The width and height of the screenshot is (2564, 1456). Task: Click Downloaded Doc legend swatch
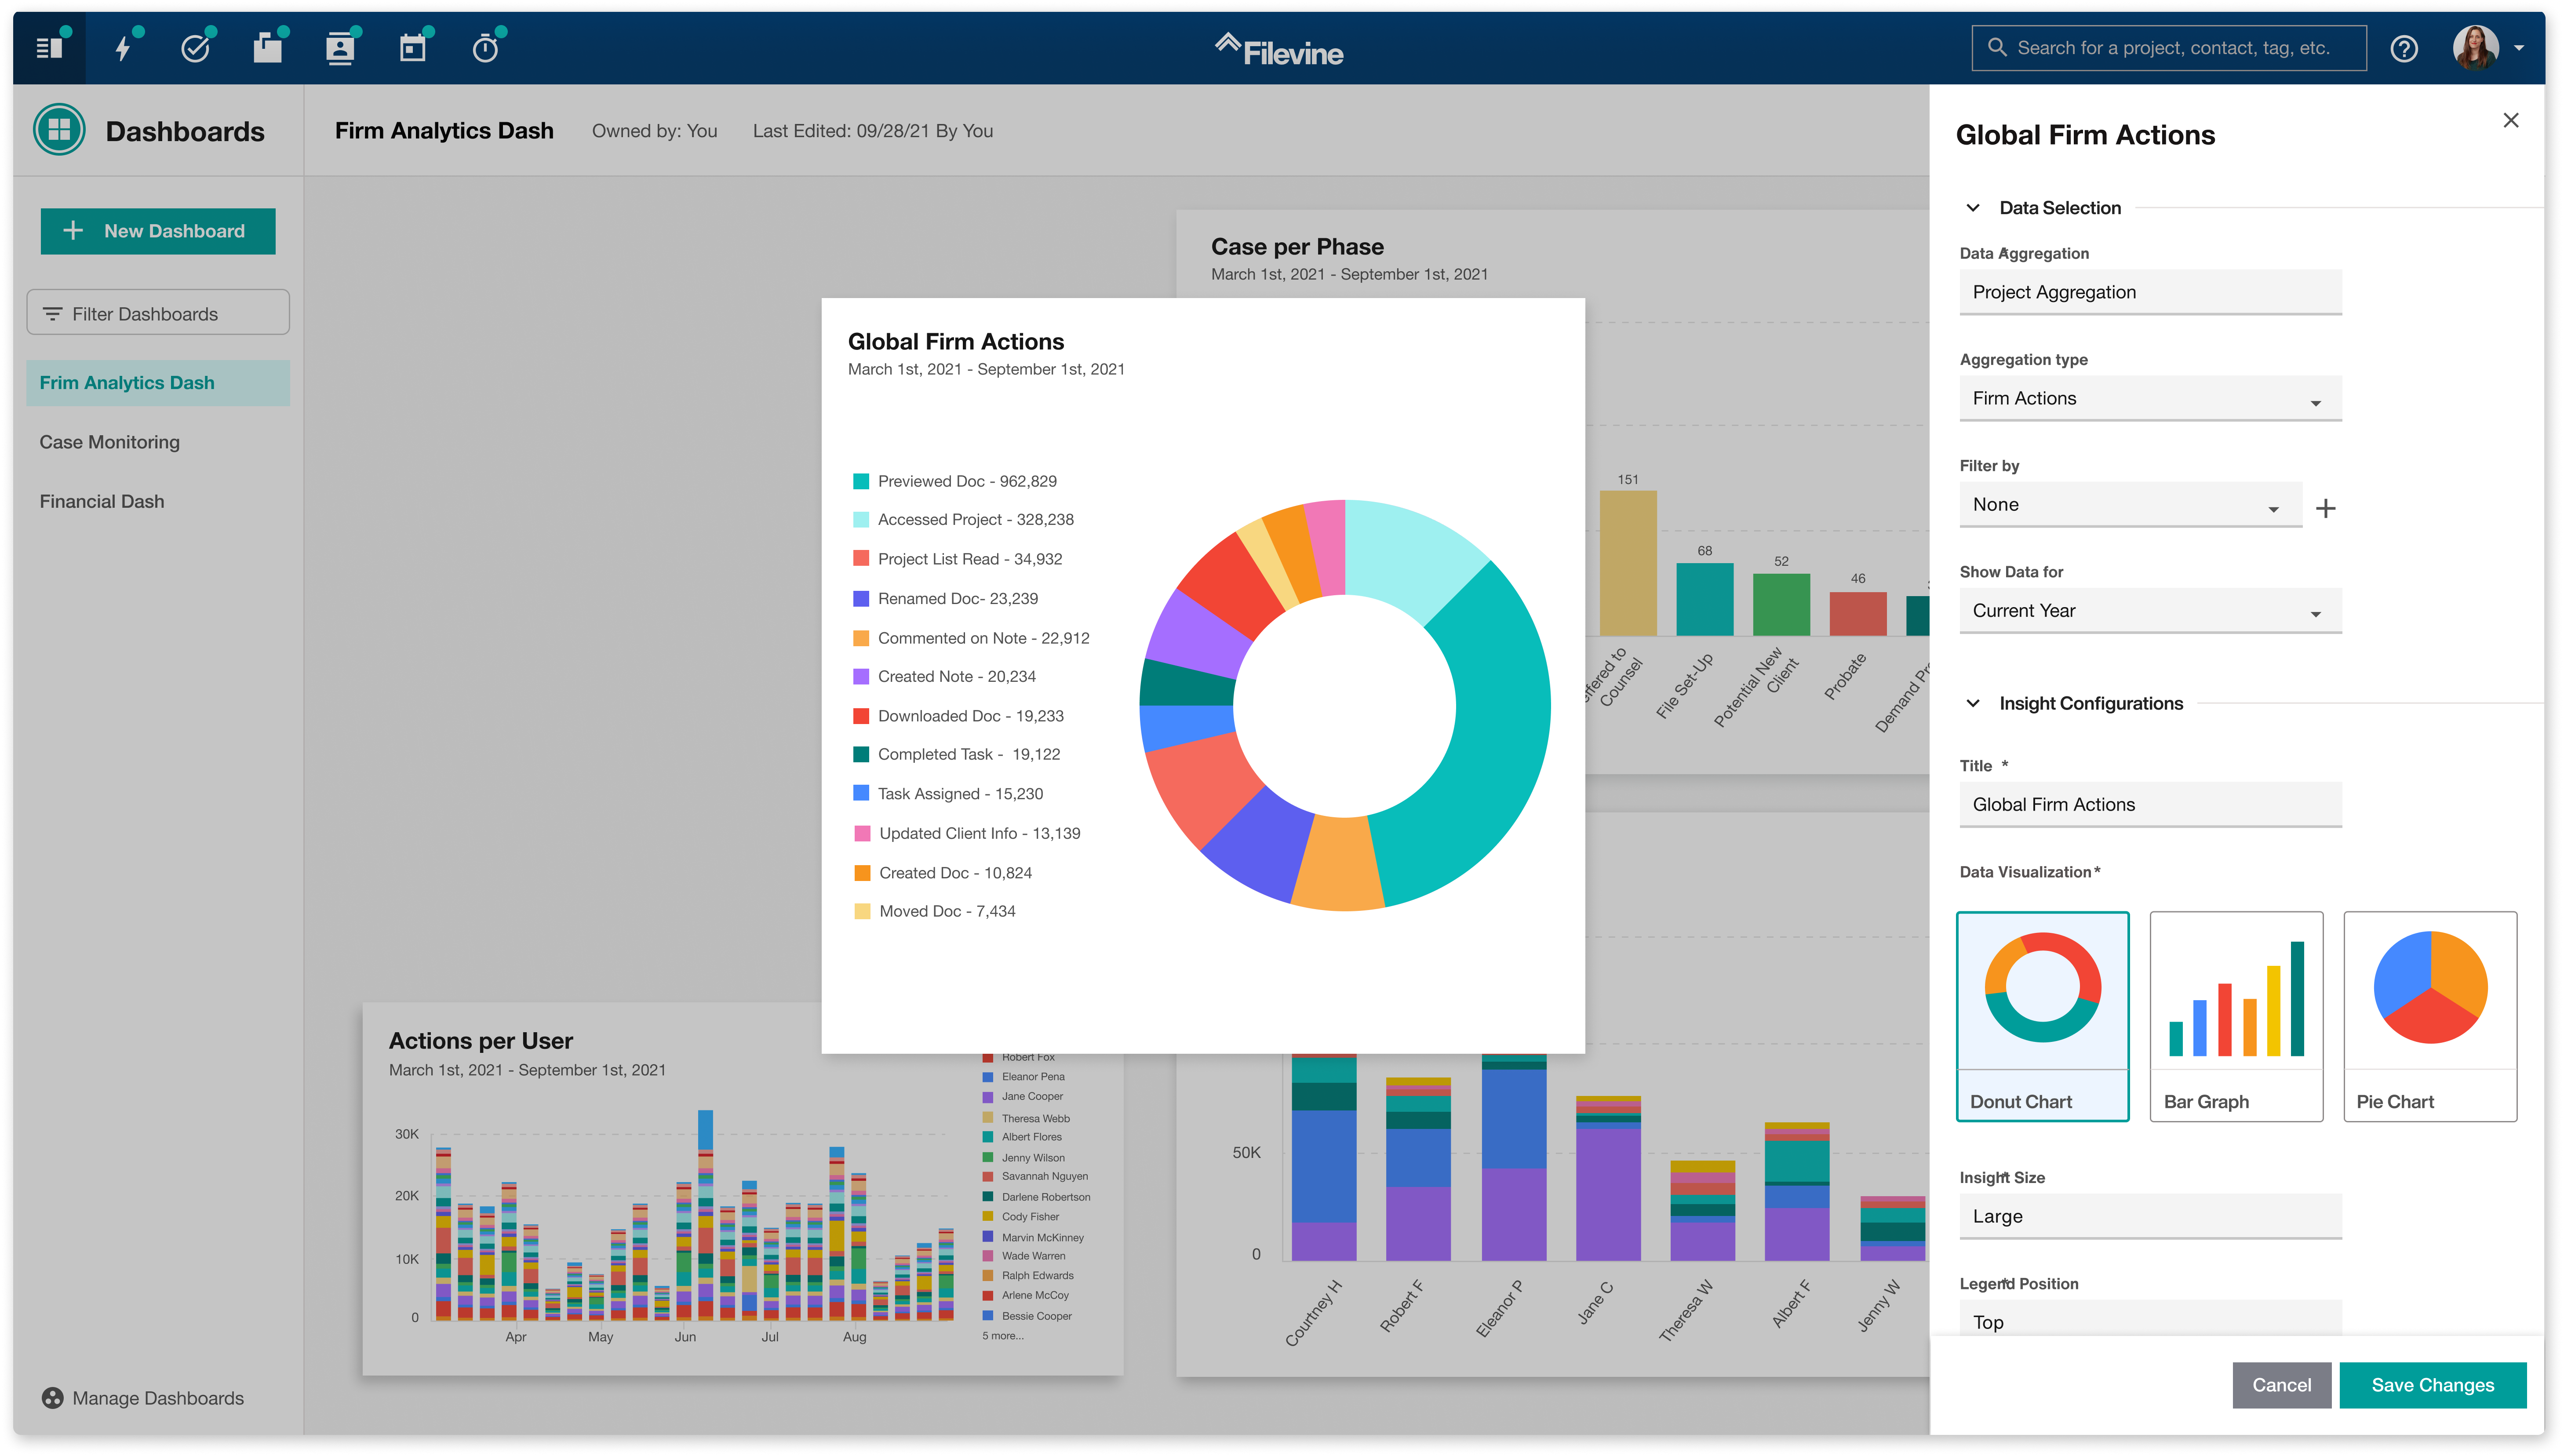click(x=861, y=716)
